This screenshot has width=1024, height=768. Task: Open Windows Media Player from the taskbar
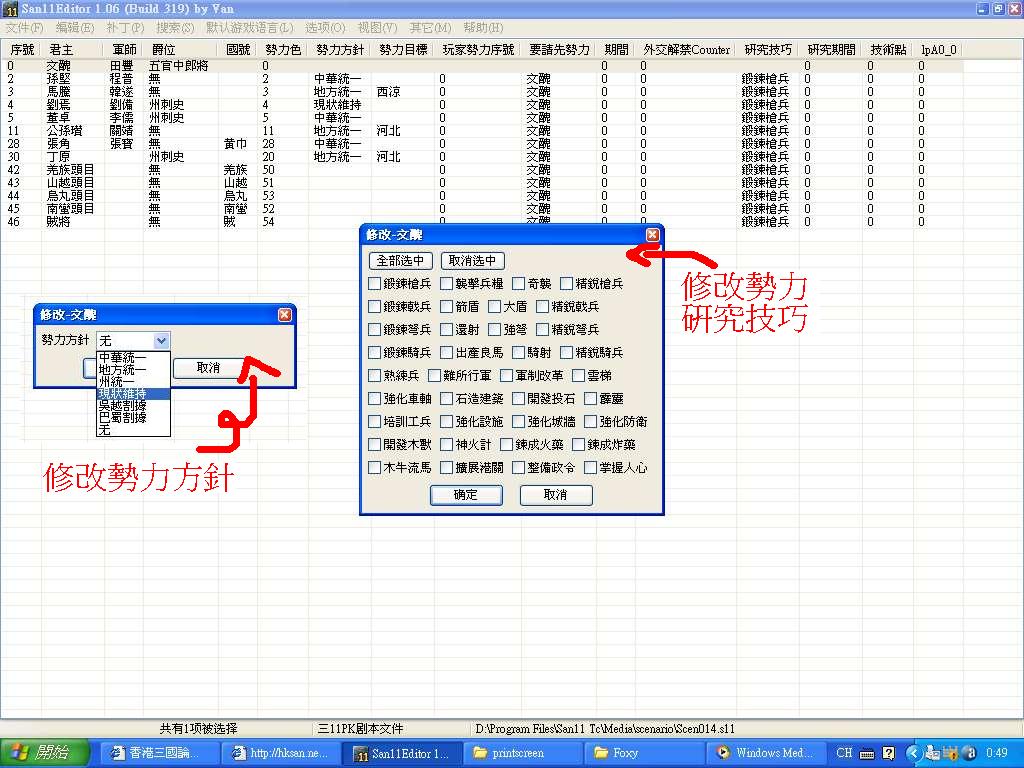pyautogui.click(x=764, y=752)
